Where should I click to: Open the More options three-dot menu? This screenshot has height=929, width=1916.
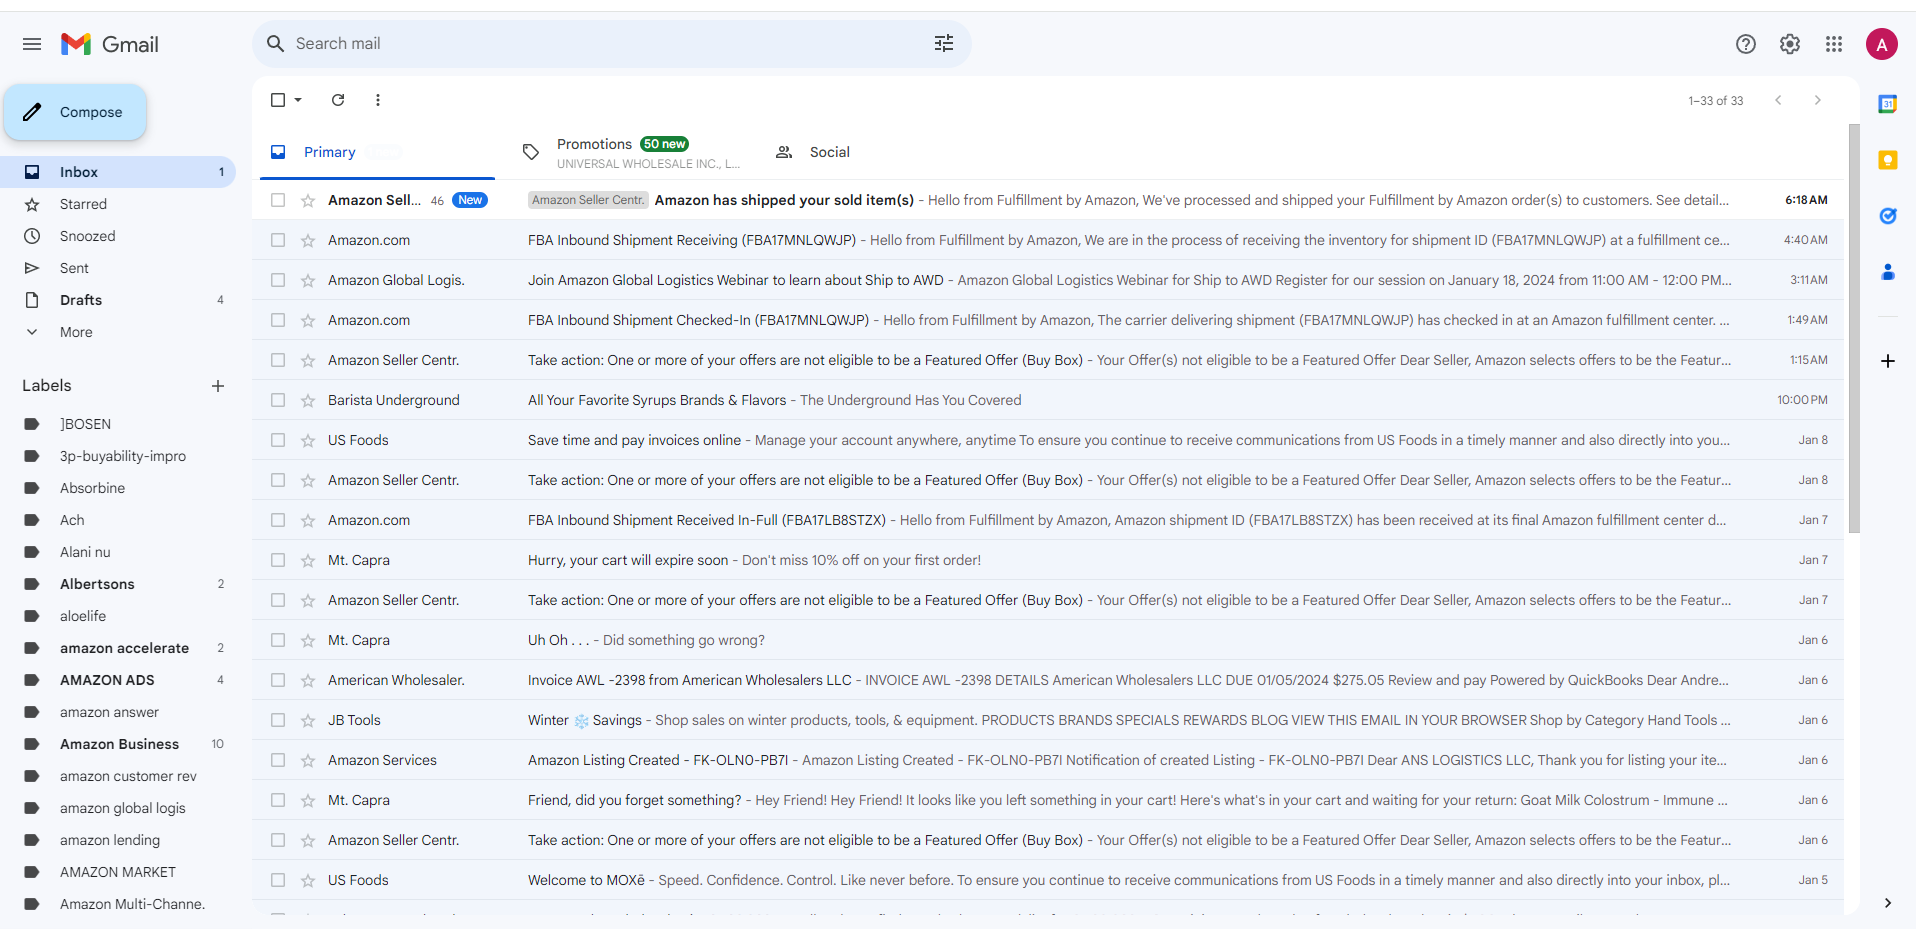click(x=378, y=100)
